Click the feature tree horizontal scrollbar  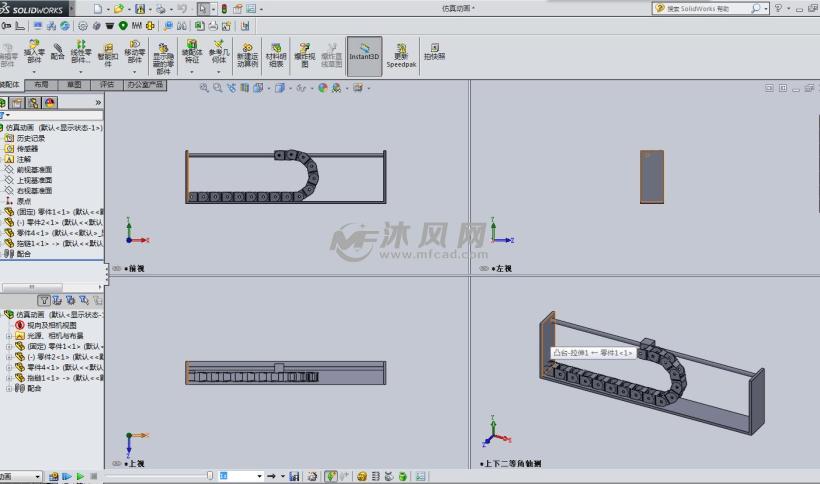(x=32, y=287)
